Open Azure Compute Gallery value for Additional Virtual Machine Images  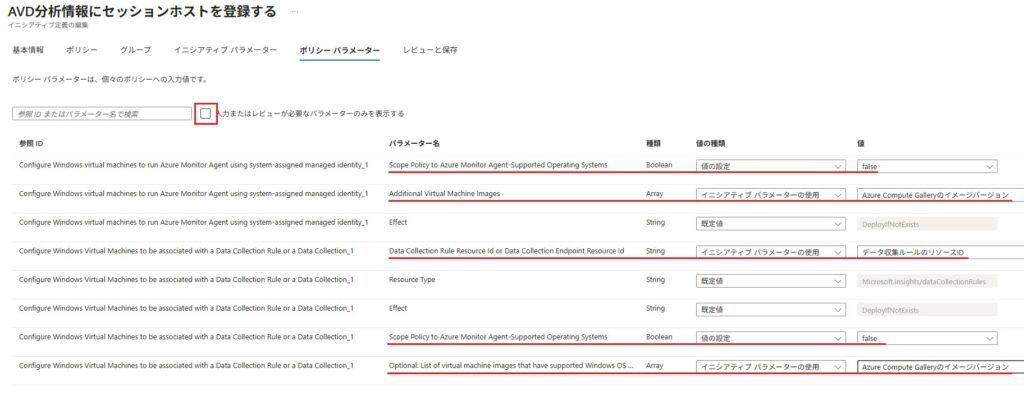(940, 195)
